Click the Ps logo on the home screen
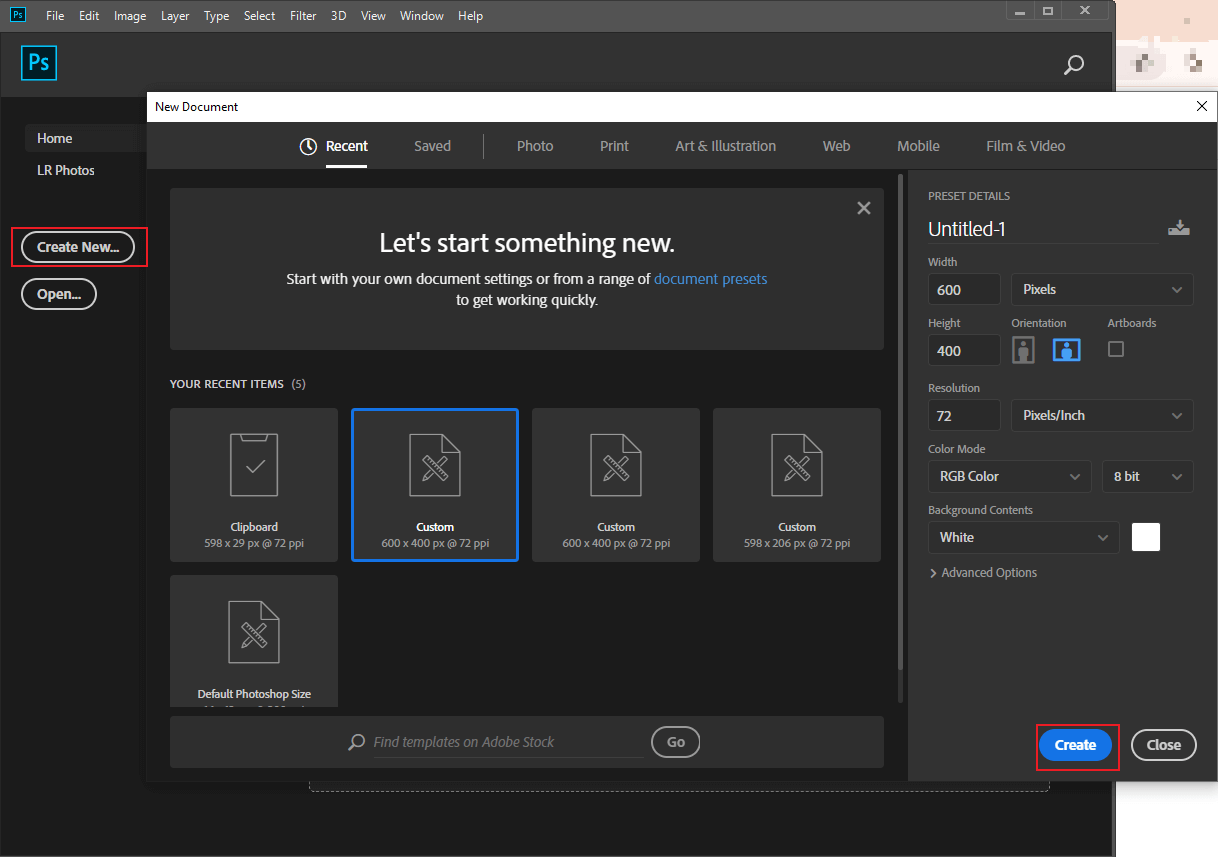The width and height of the screenshot is (1218, 857). coord(39,62)
